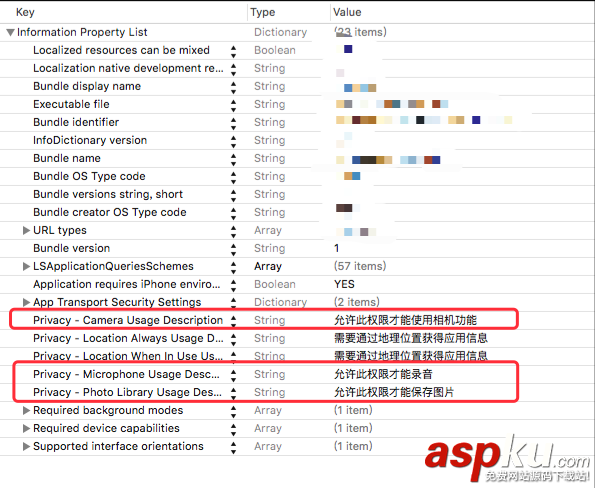595x488 pixels.
Task: Open key stepper for Bundle version
Action: point(233,249)
